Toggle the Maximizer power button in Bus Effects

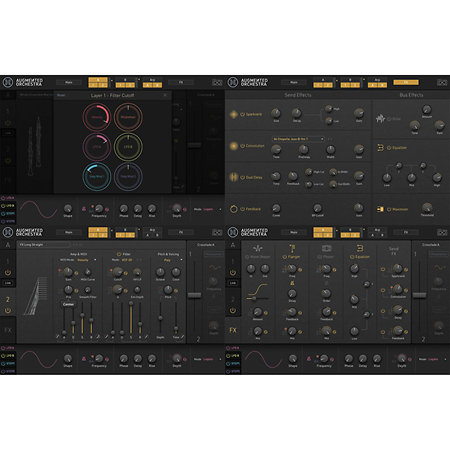click(389, 209)
